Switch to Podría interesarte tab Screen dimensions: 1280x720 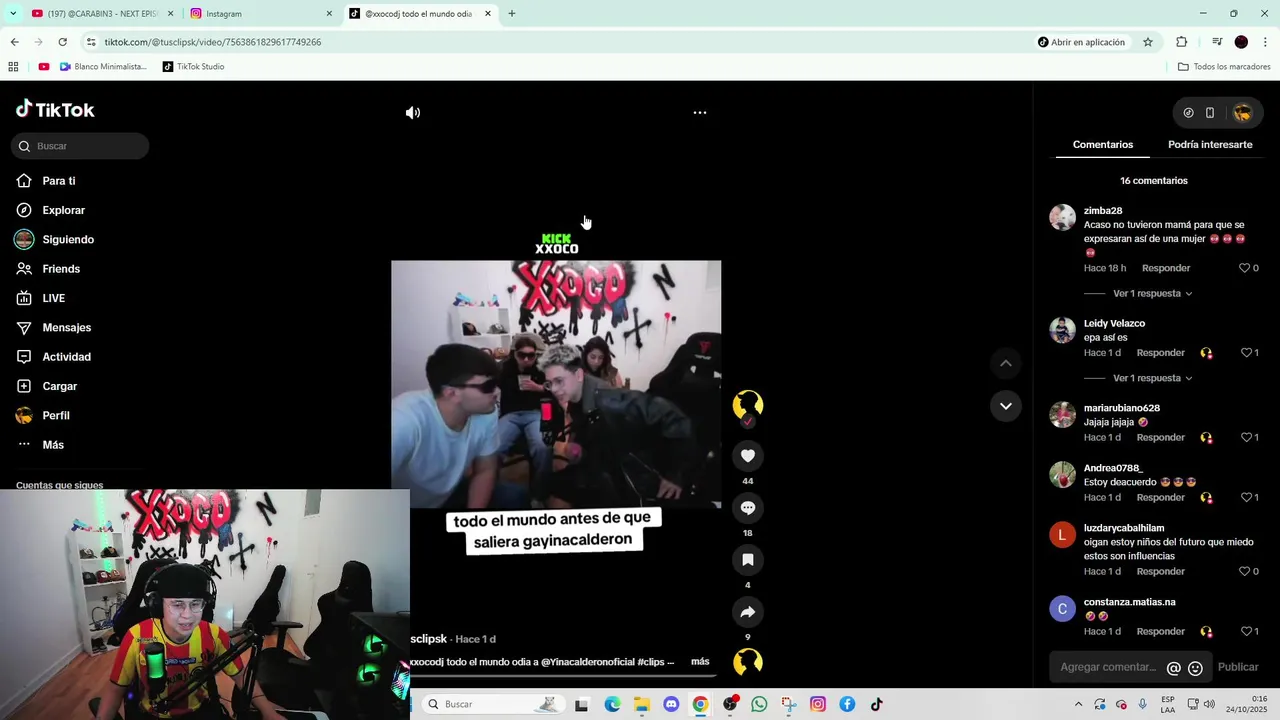(1210, 145)
